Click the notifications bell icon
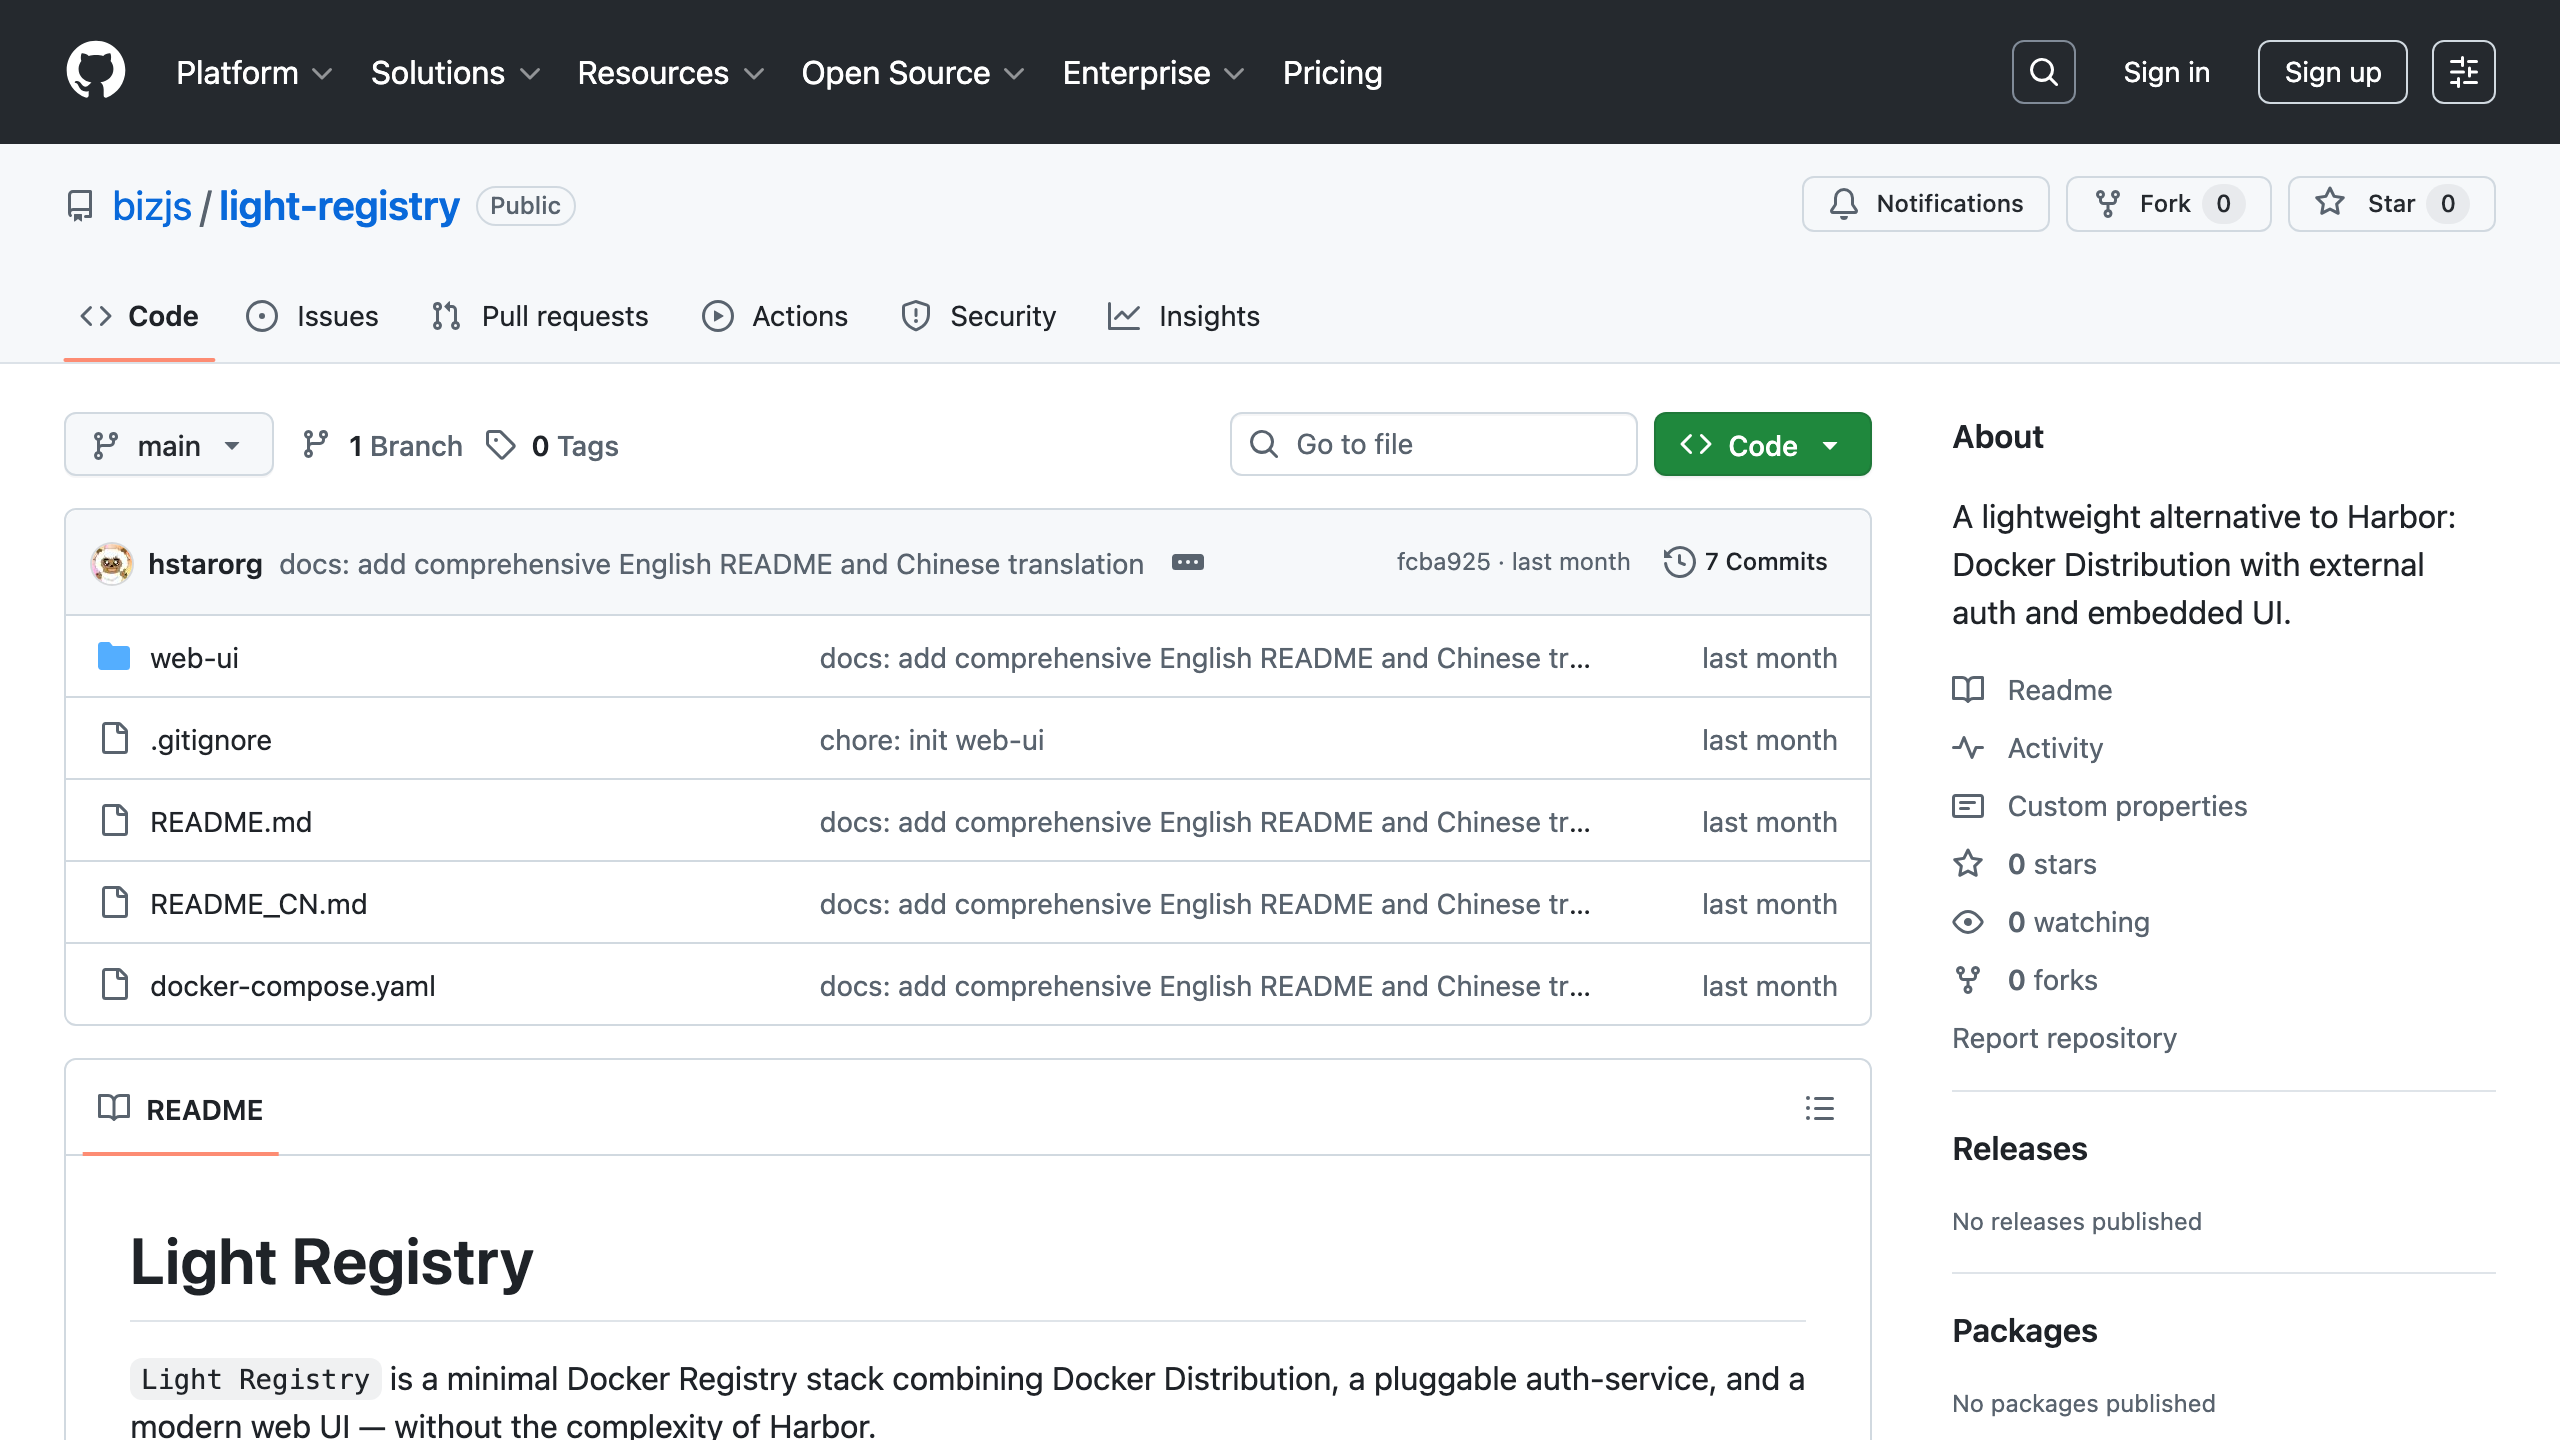The image size is (2560, 1440). tap(1845, 203)
